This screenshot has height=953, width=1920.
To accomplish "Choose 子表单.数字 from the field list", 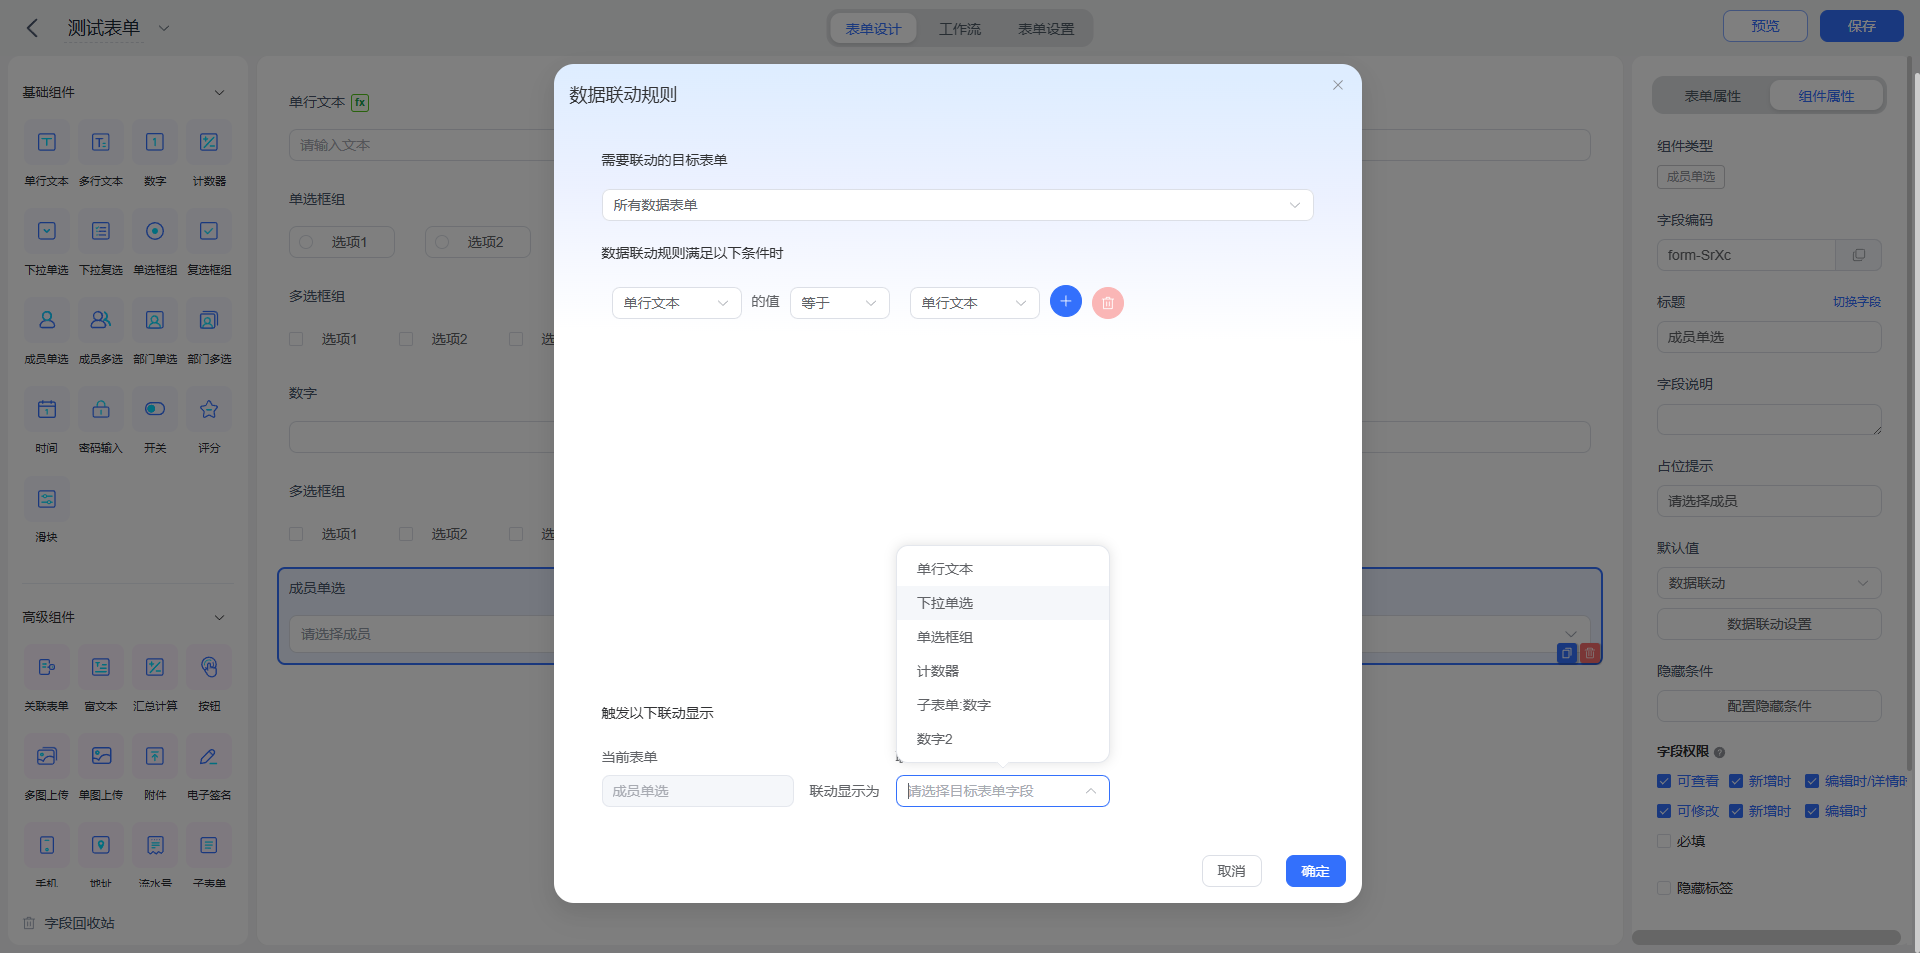I will point(1003,705).
